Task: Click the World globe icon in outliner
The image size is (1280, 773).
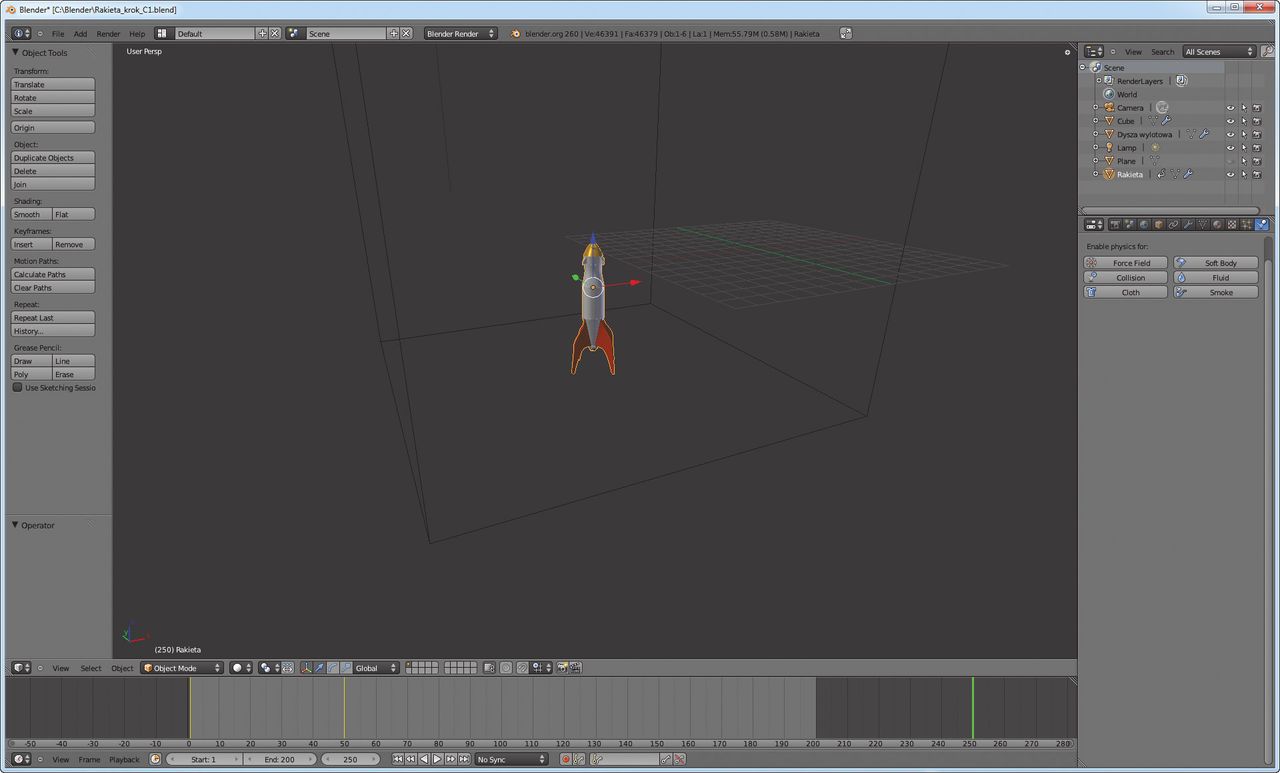Action: [1109, 94]
